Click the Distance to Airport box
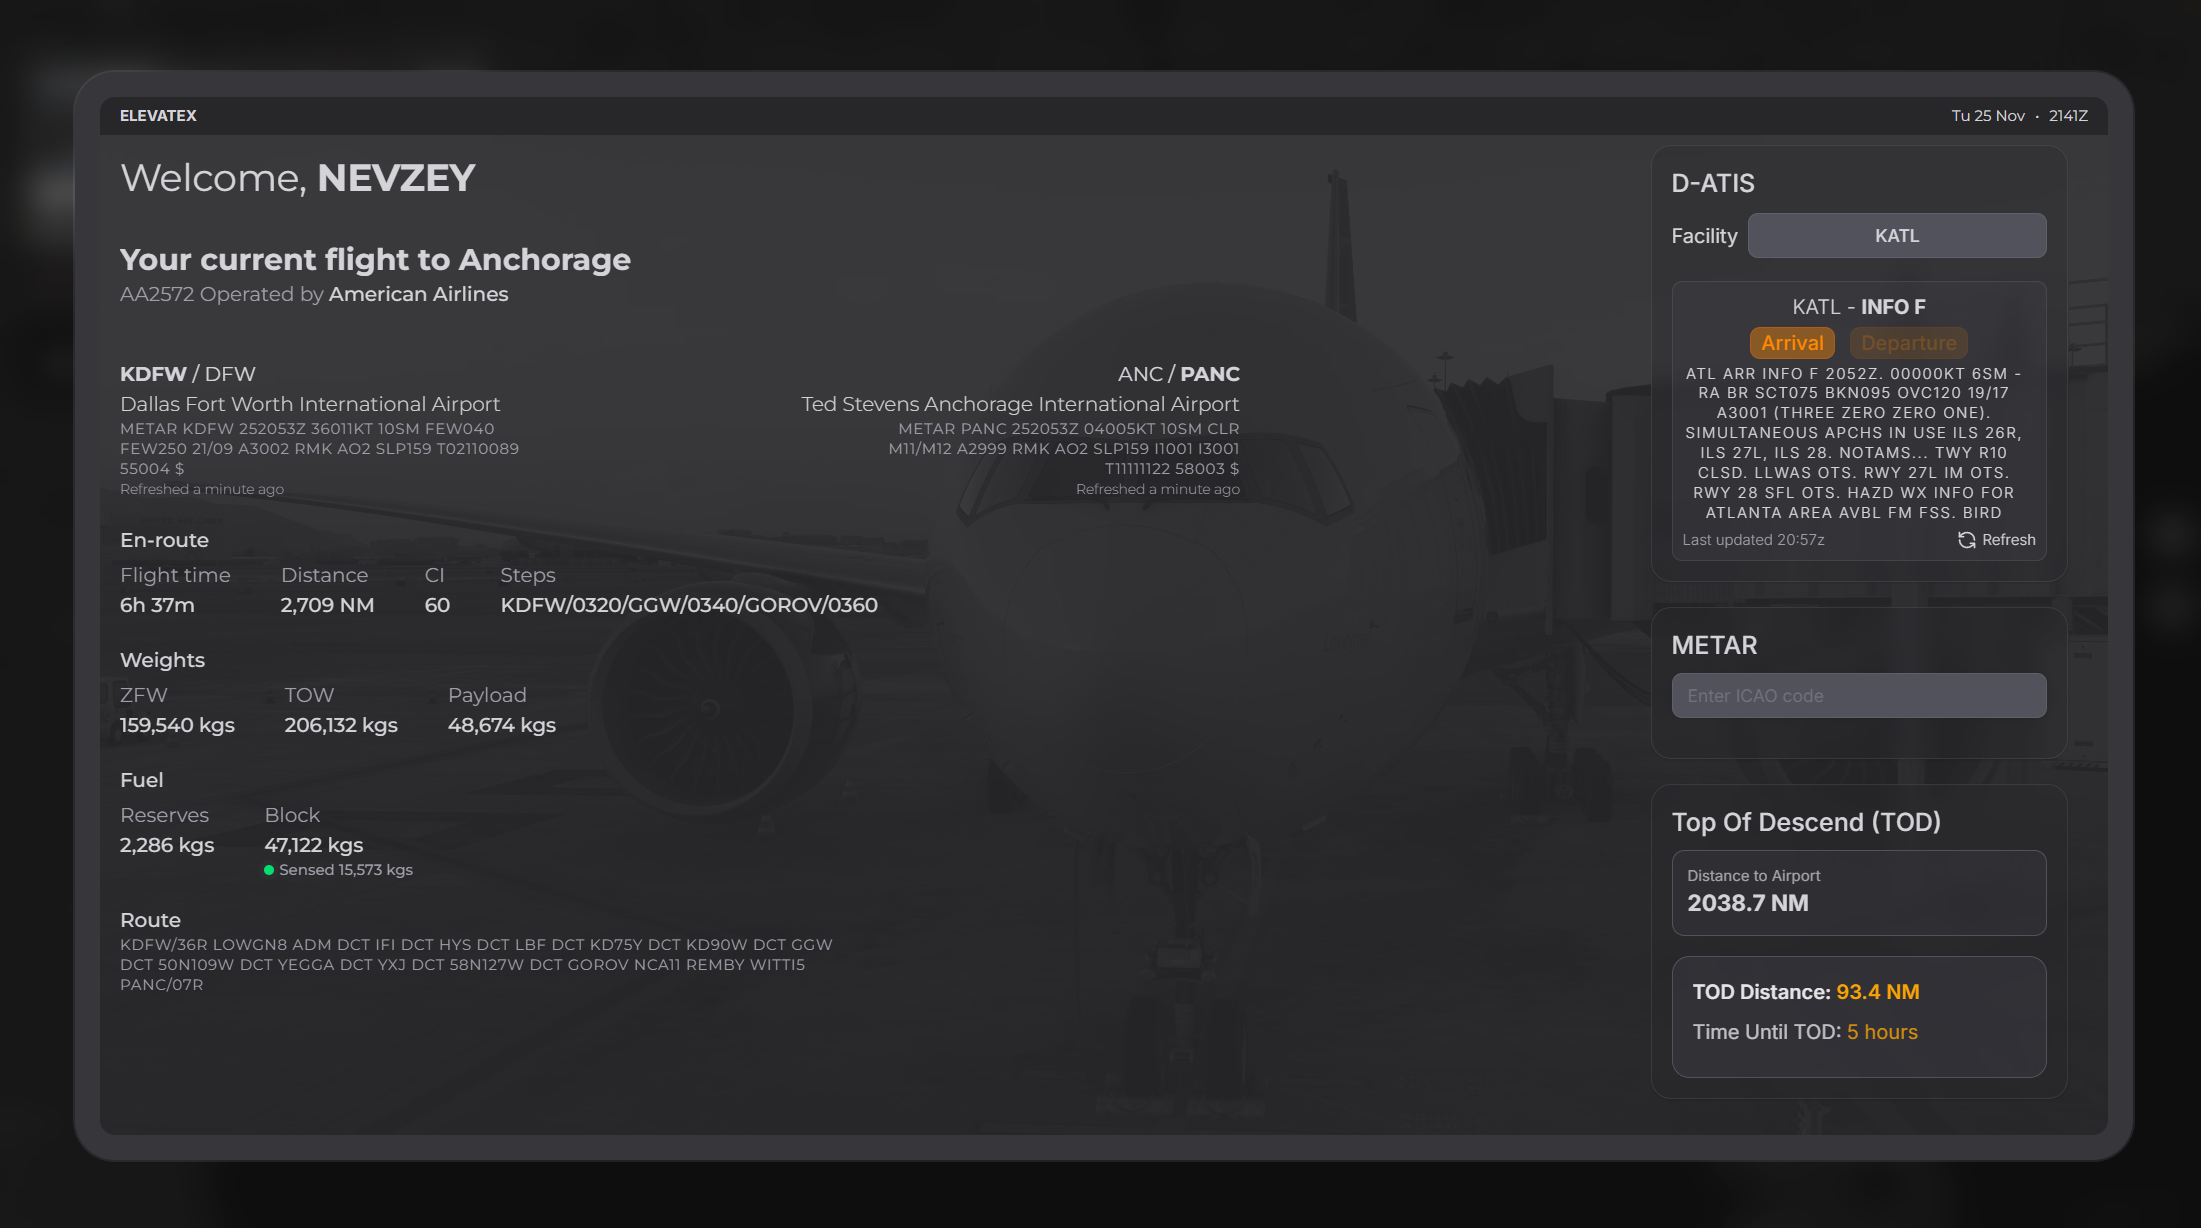Image resolution: width=2201 pixels, height=1228 pixels. tap(1858, 892)
